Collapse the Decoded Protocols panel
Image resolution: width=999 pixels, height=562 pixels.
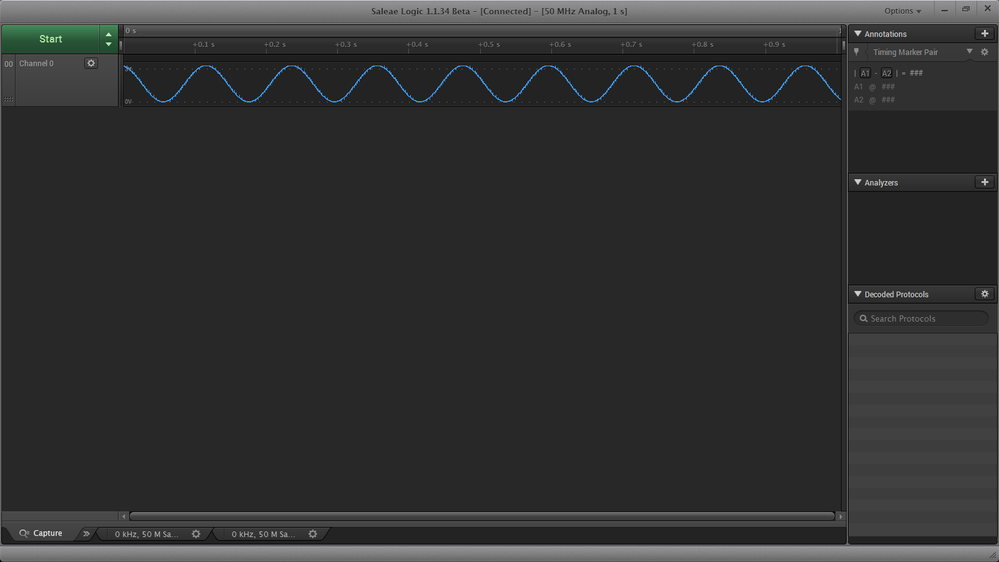point(858,294)
